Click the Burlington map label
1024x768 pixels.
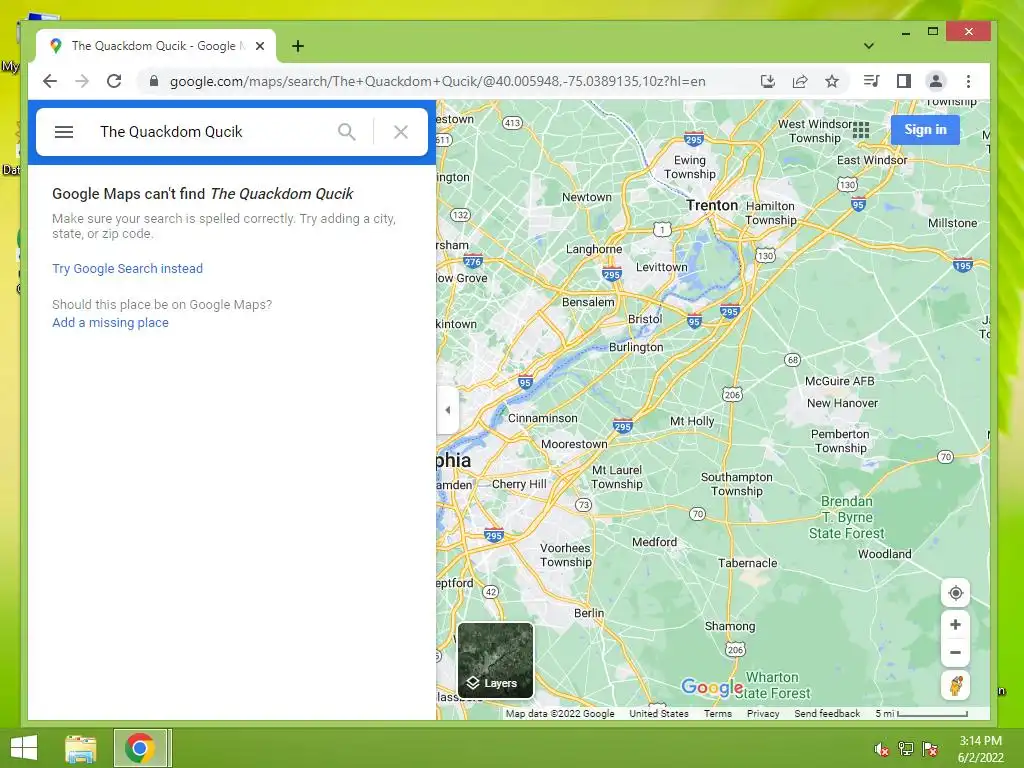click(636, 347)
